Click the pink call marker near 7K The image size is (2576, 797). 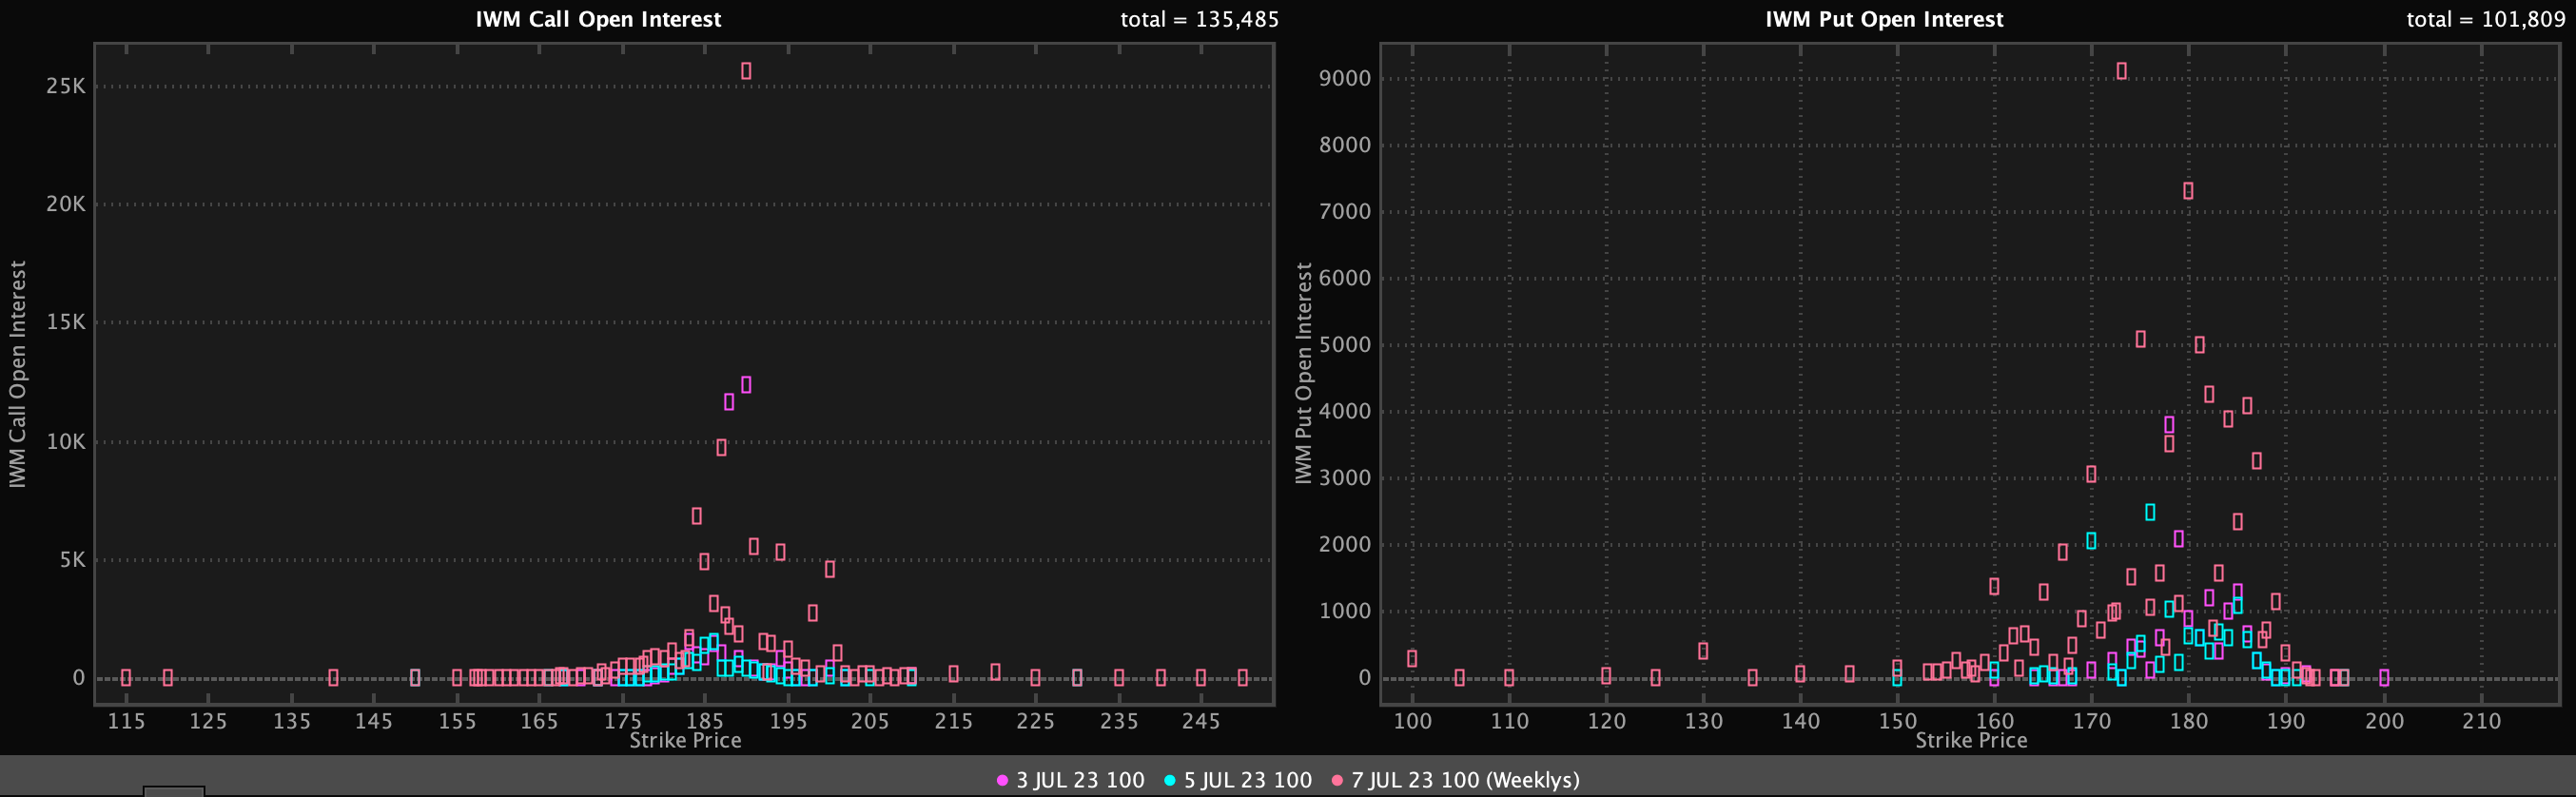[696, 516]
